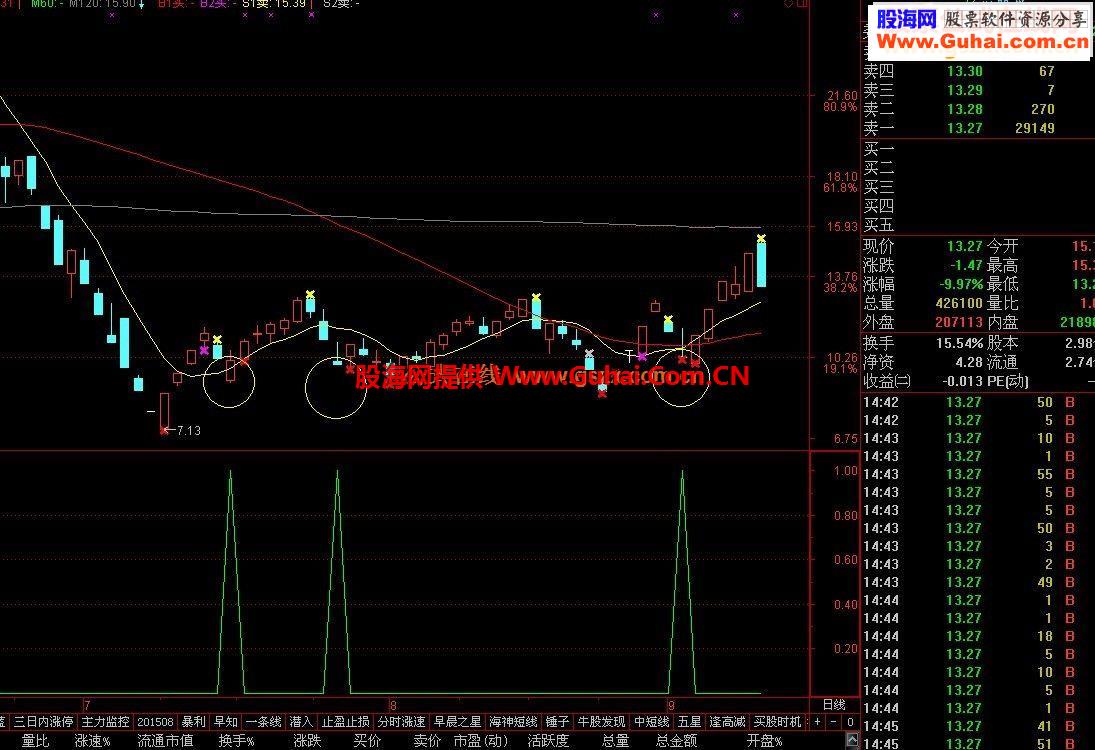Select the 止盈止损 indicator tab
This screenshot has height=750, width=1095.
coord(345,721)
